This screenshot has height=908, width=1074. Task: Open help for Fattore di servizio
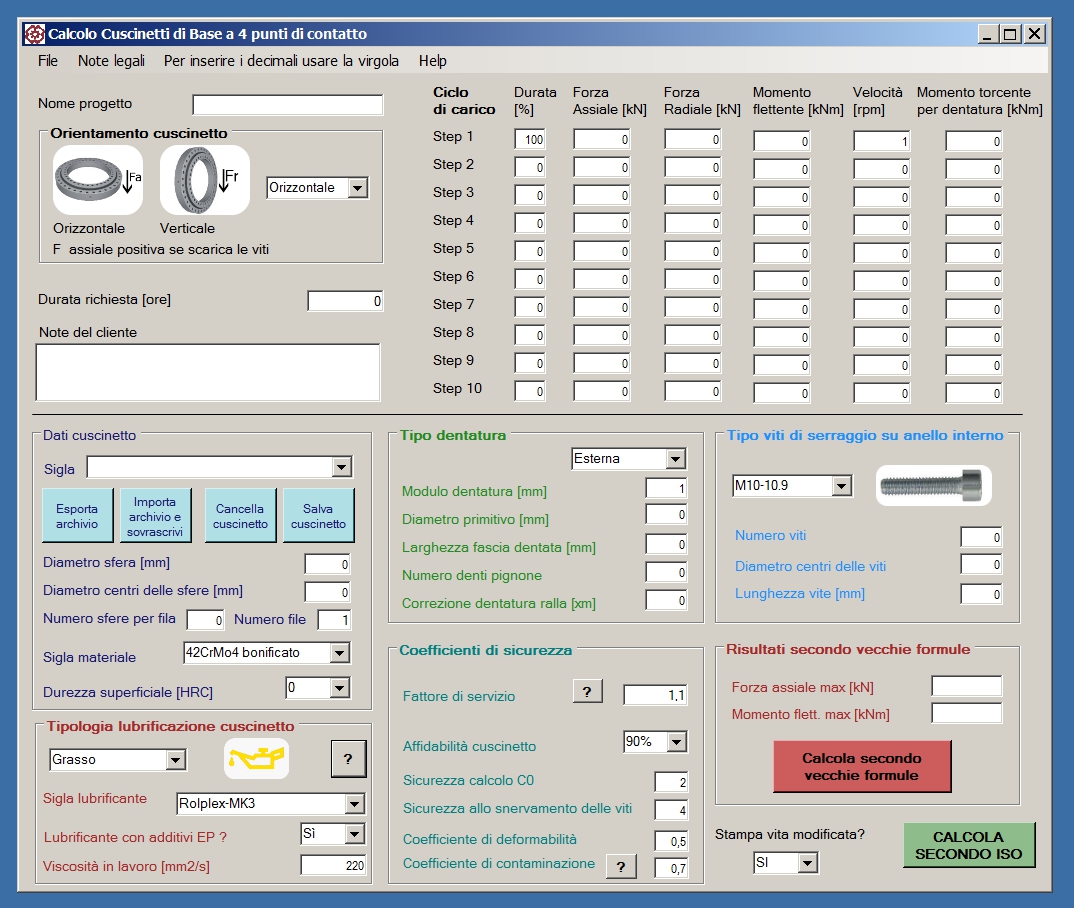(x=587, y=692)
